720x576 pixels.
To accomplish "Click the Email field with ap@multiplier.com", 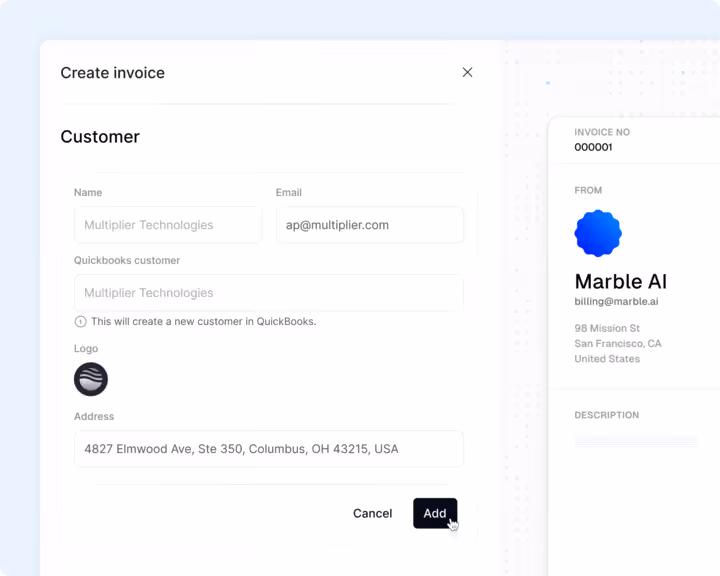I will coord(370,225).
